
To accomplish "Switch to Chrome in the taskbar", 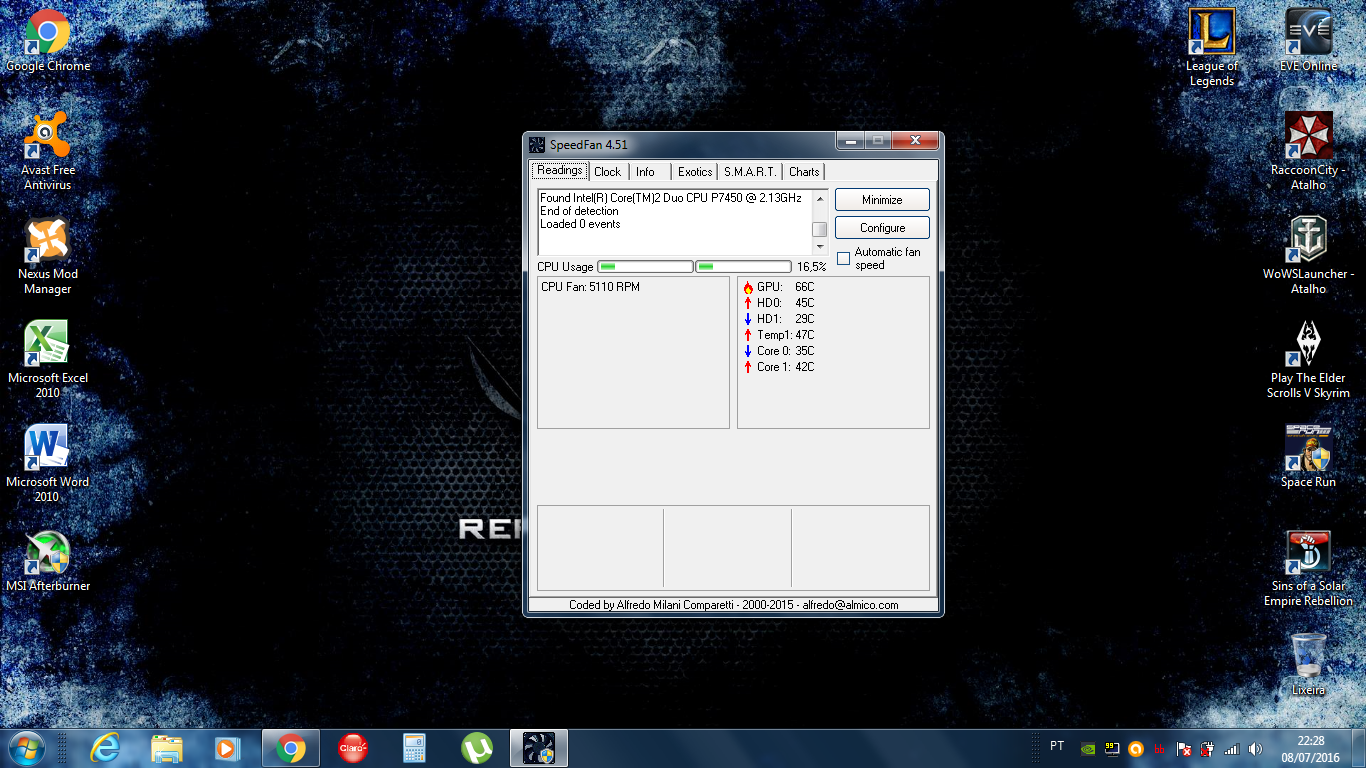I will tap(291, 748).
